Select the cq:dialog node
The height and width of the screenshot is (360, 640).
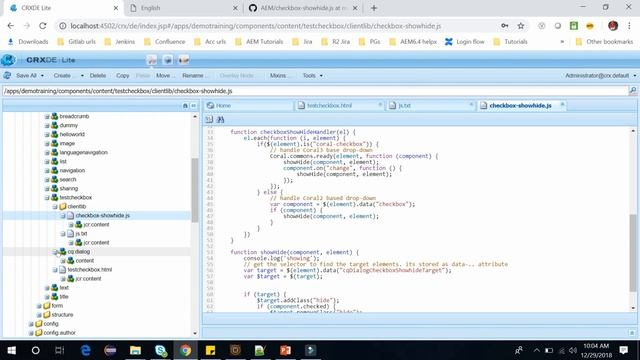tap(78, 251)
